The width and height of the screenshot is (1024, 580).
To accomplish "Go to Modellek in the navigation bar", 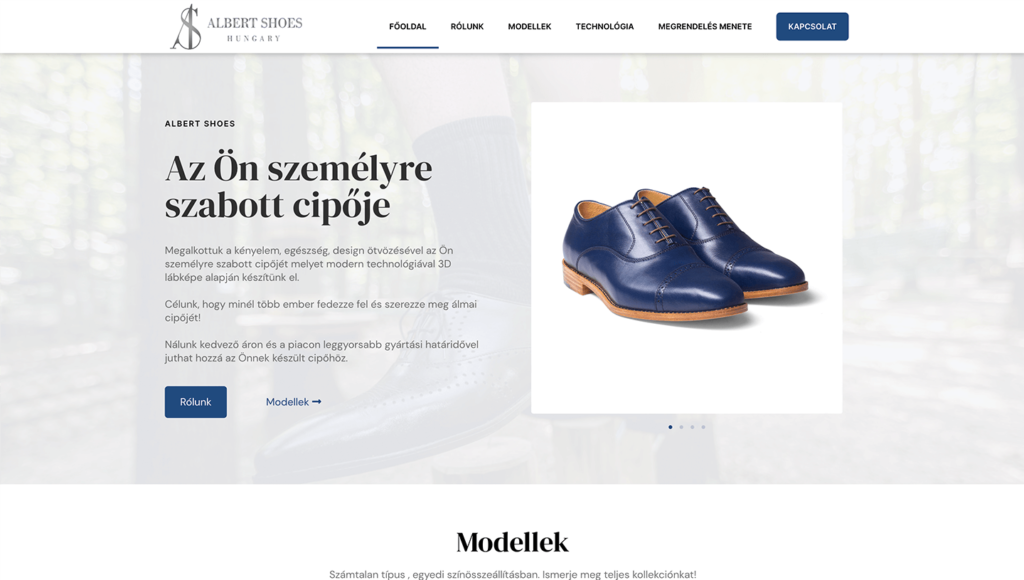I will [530, 27].
